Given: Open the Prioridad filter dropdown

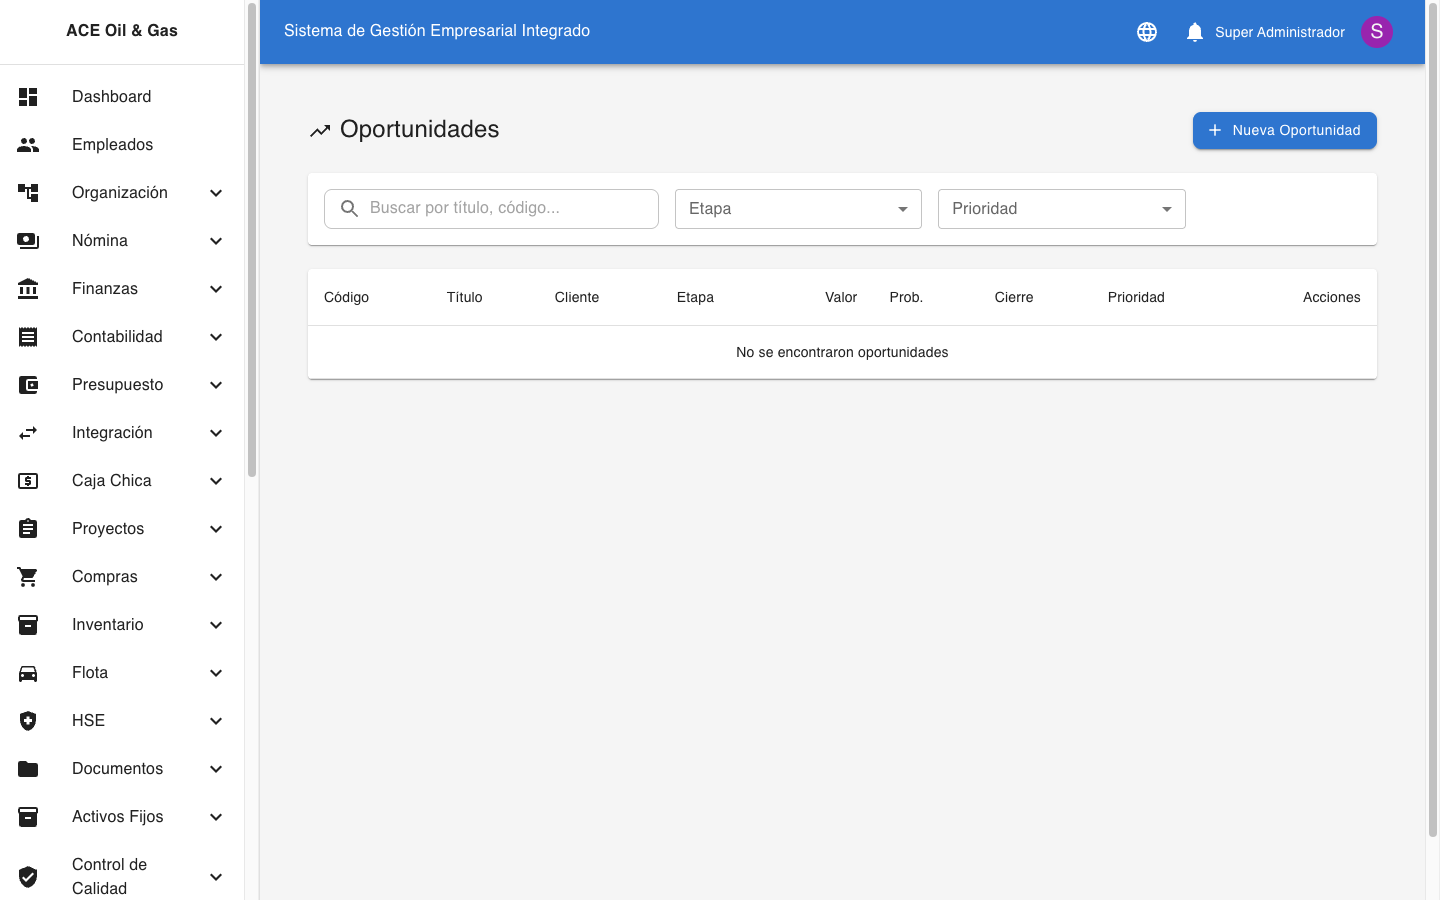Looking at the screenshot, I should (x=1061, y=209).
